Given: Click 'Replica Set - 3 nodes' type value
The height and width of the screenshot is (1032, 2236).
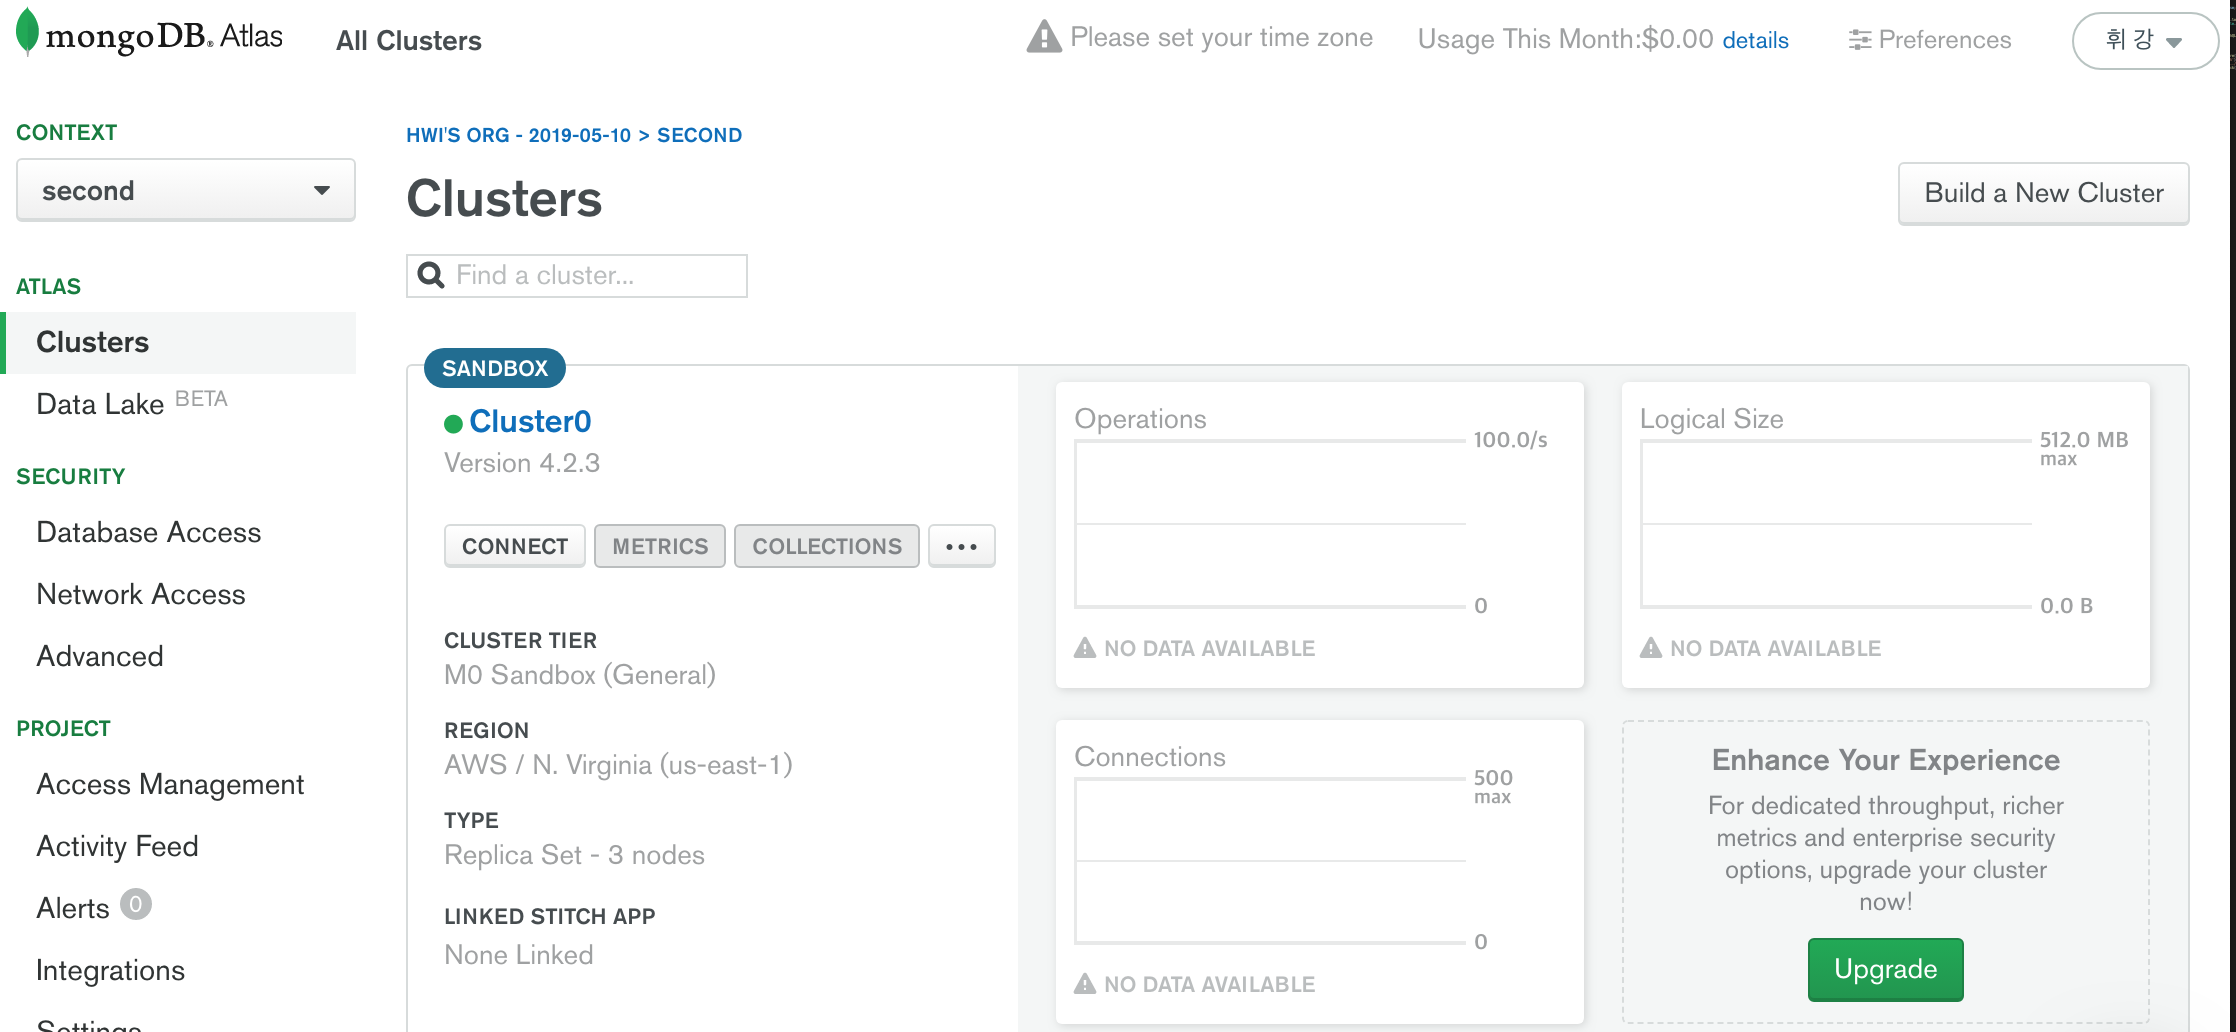Looking at the screenshot, I should tap(574, 855).
